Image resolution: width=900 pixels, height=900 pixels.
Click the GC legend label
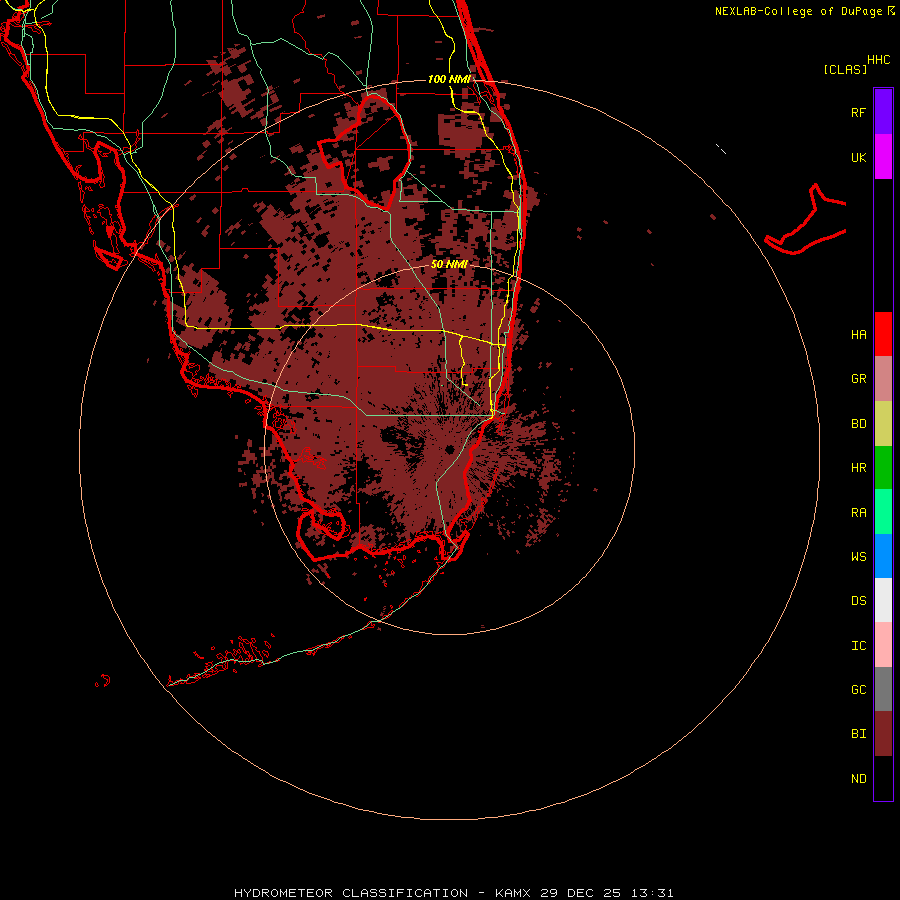point(858,689)
